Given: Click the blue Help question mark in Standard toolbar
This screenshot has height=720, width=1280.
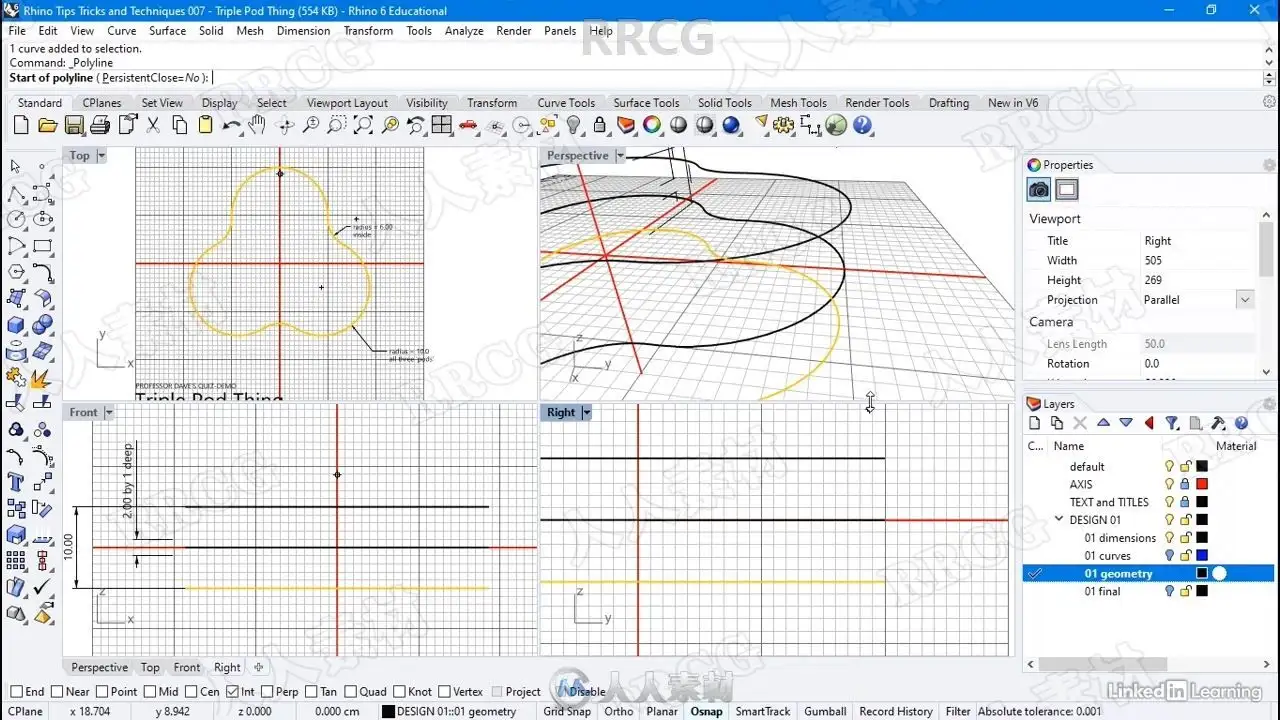Looking at the screenshot, I should [x=862, y=125].
